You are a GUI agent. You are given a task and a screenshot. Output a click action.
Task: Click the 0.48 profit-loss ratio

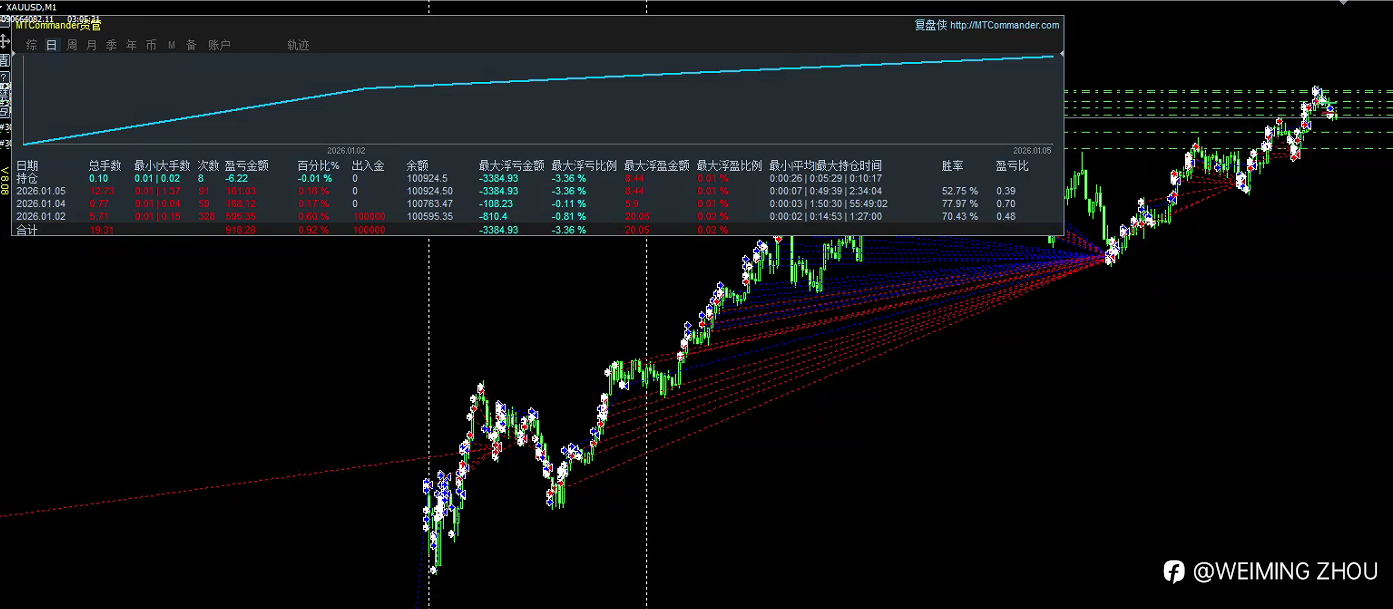[x=1006, y=217]
